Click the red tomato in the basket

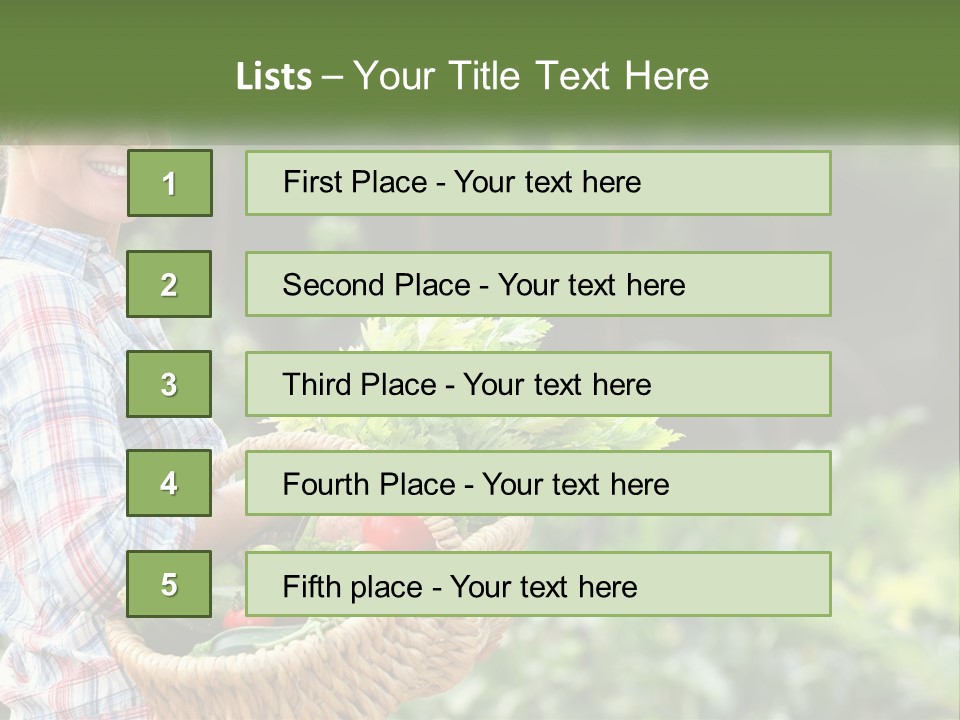pyautogui.click(x=396, y=531)
